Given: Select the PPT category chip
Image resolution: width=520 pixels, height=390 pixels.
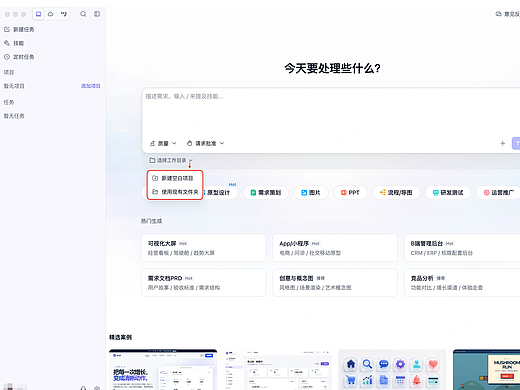Looking at the screenshot, I should pos(350,193).
